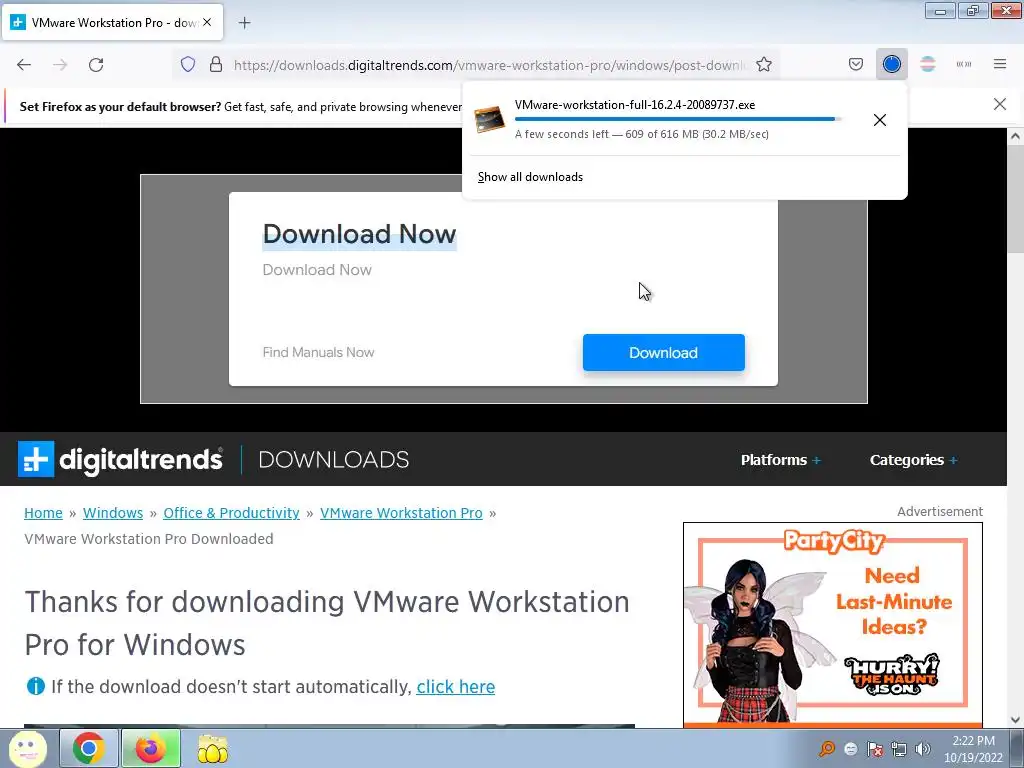The height and width of the screenshot is (768, 1024).
Task: Click the download progress bar
Action: click(x=678, y=119)
